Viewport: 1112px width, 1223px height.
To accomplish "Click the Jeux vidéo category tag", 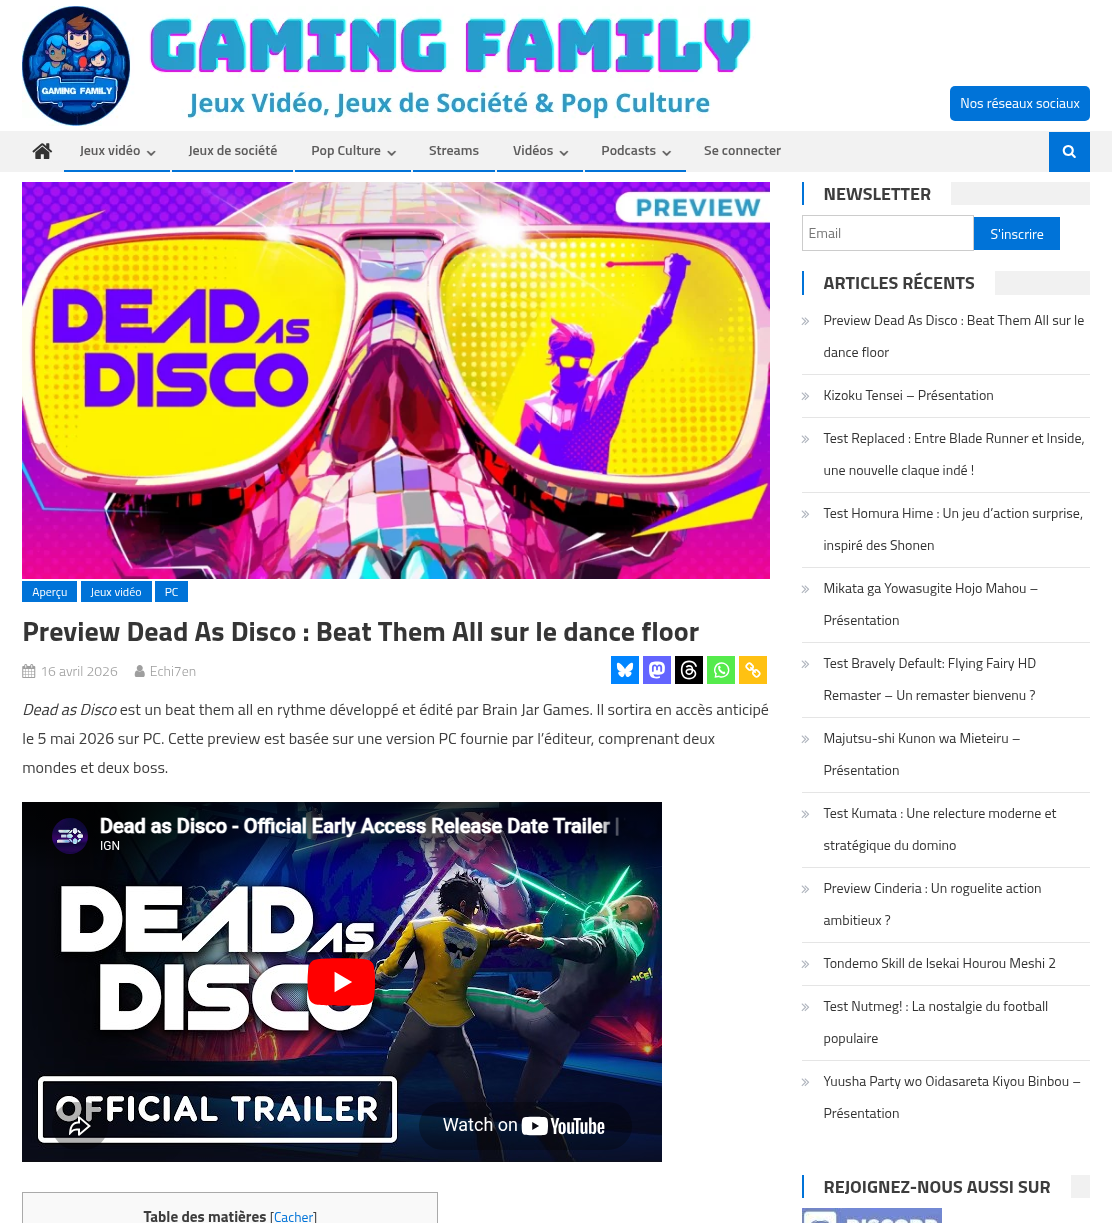I will 116,592.
